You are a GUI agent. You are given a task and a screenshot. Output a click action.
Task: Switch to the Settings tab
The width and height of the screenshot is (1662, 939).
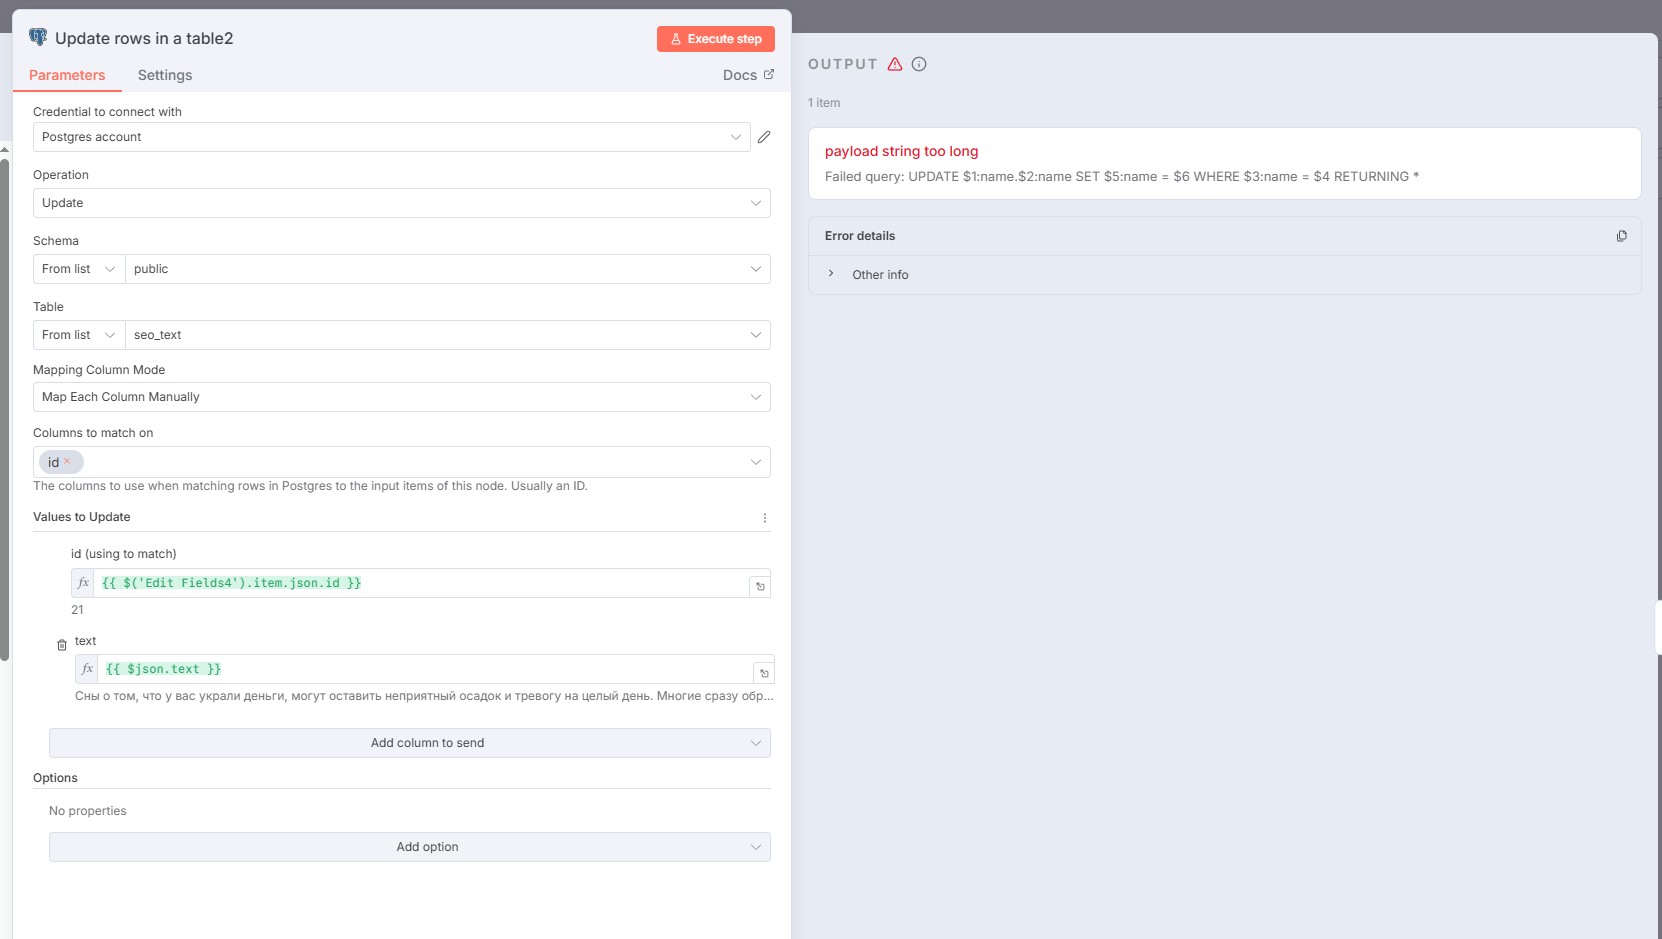[165, 75]
